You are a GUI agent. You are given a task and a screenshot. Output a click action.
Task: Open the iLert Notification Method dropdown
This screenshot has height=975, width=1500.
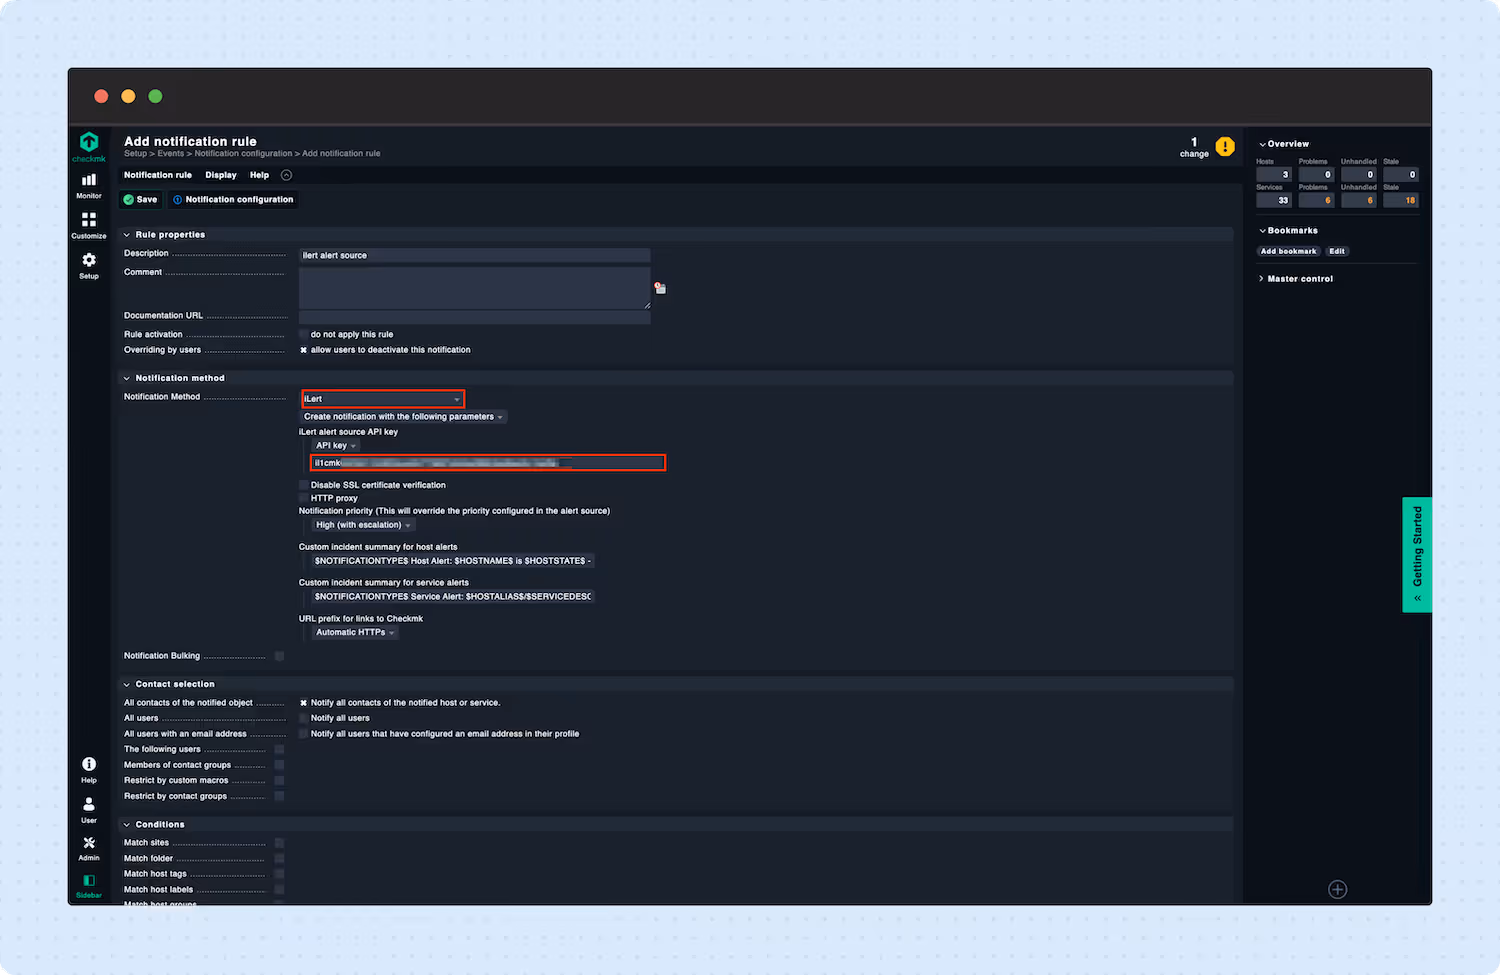(x=382, y=398)
